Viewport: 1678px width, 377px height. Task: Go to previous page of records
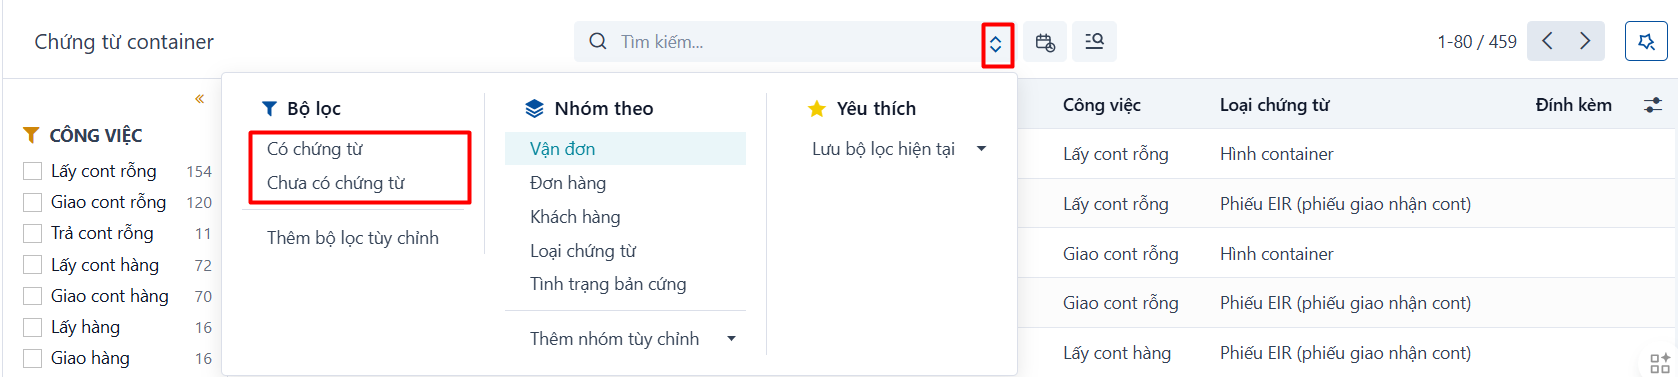click(x=1547, y=41)
